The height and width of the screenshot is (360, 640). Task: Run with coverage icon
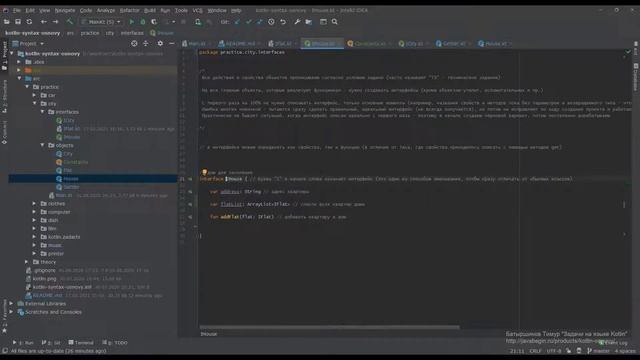click(154, 22)
